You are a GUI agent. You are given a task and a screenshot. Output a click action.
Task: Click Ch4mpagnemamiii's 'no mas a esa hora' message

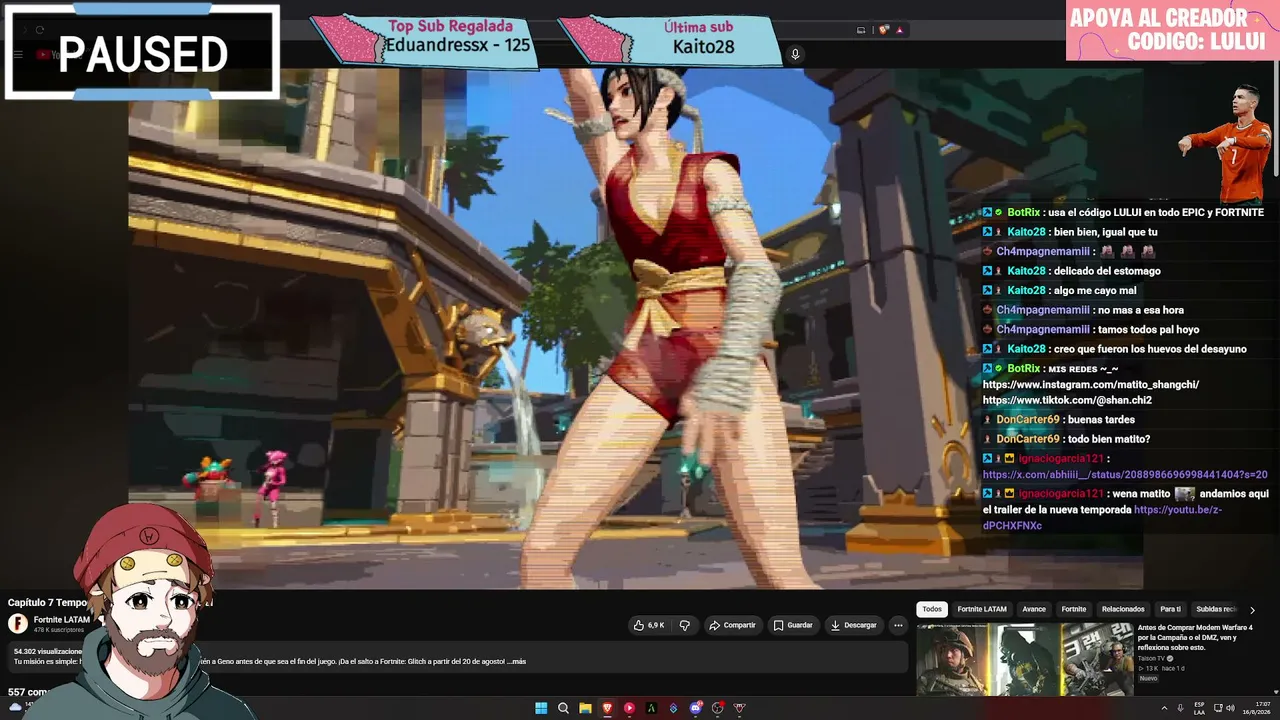click(1141, 310)
